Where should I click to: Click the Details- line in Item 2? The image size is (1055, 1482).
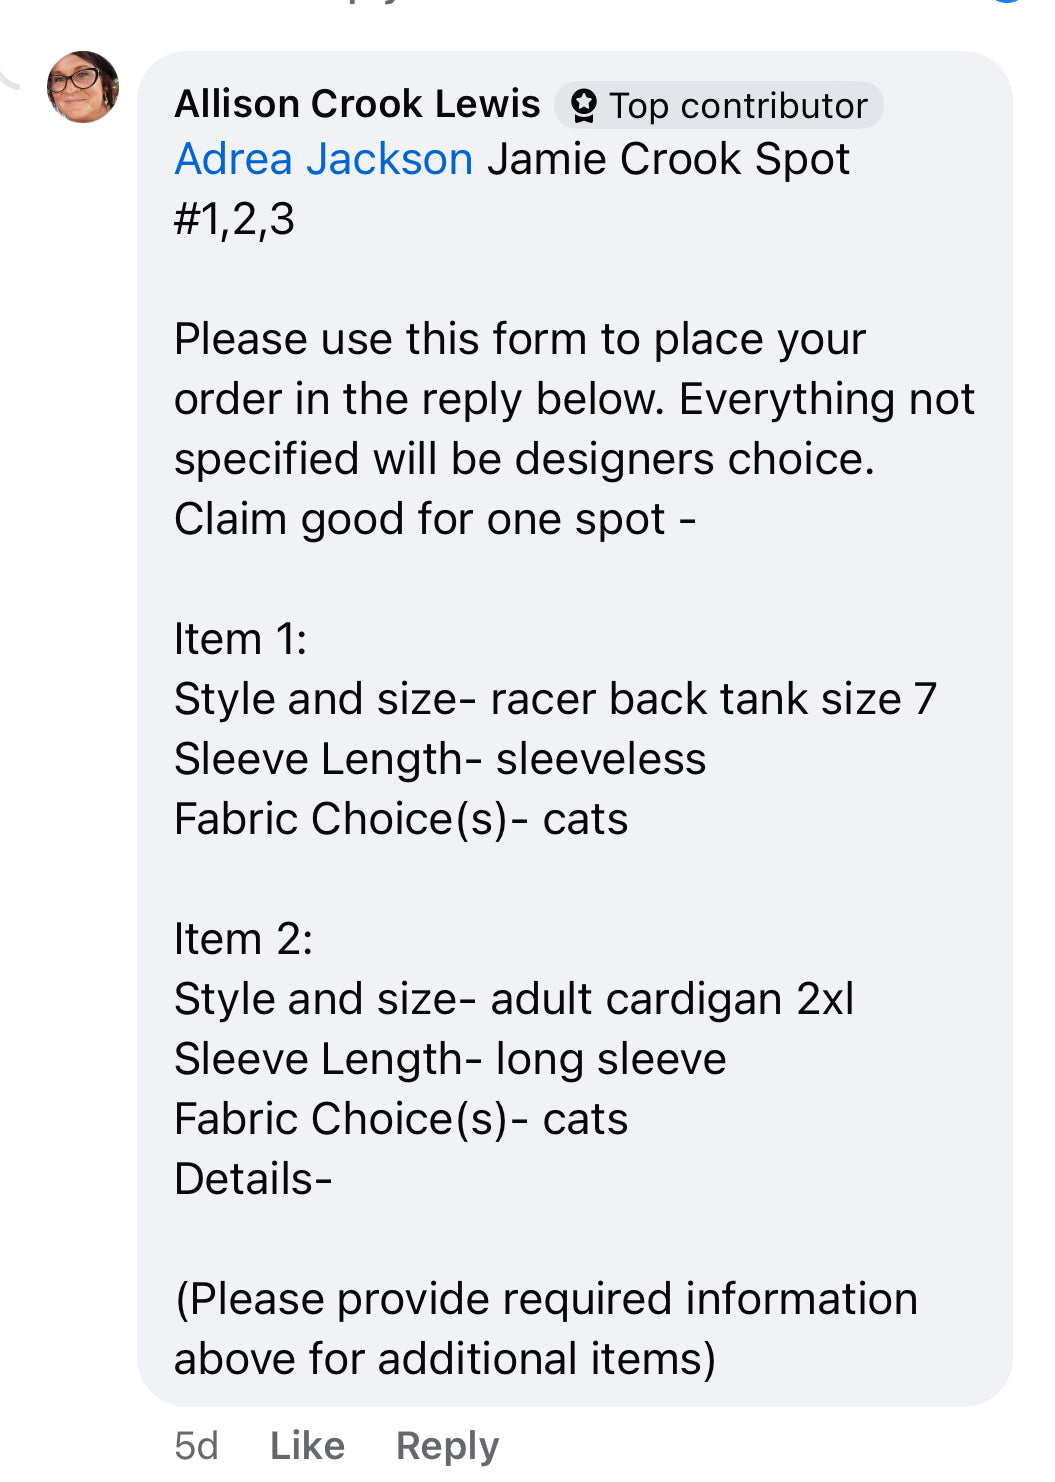tap(253, 1179)
